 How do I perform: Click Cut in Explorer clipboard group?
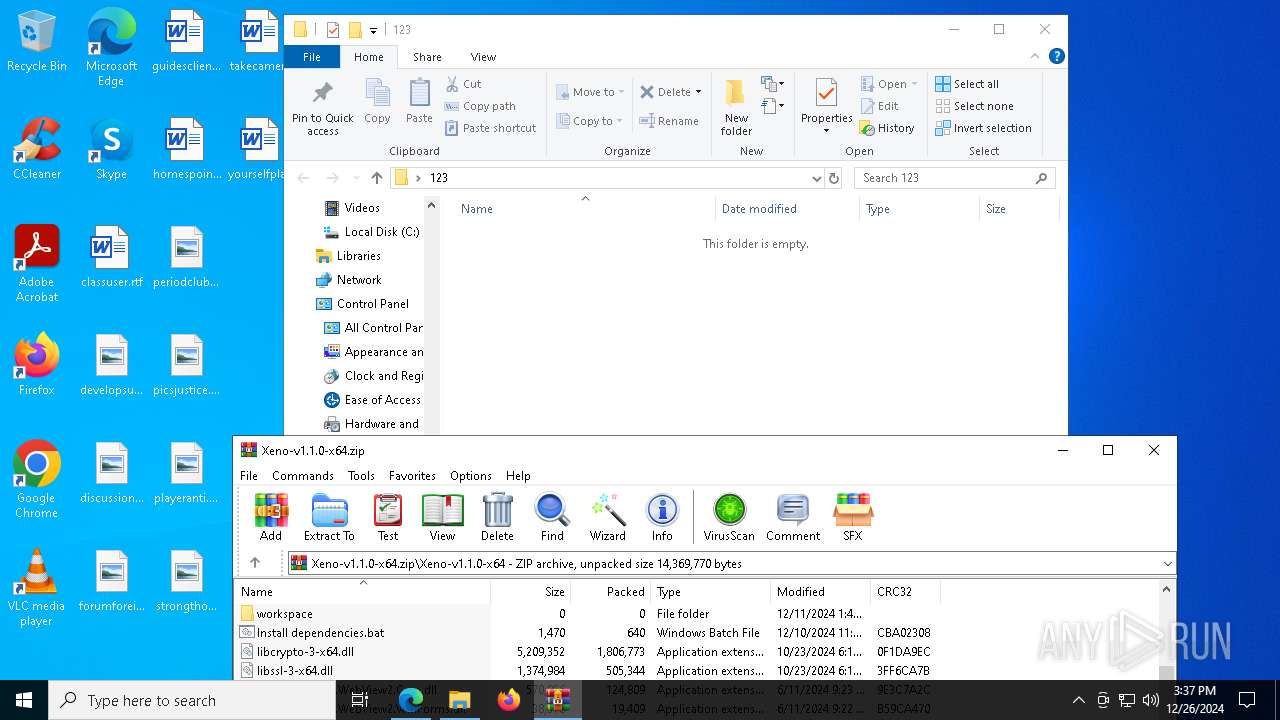tap(463, 84)
